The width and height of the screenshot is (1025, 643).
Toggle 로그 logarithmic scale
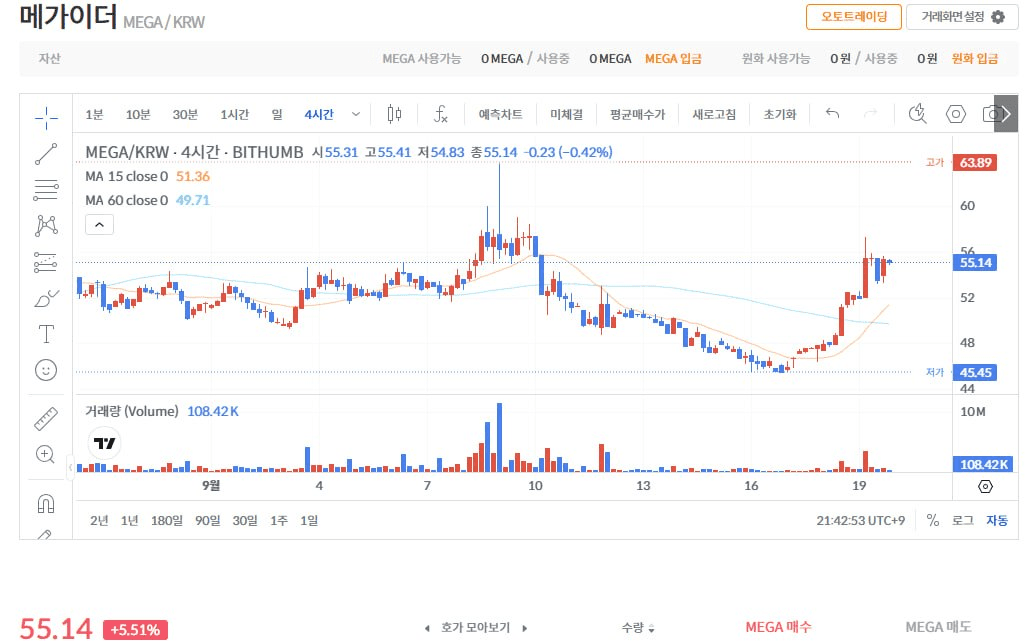click(x=962, y=520)
